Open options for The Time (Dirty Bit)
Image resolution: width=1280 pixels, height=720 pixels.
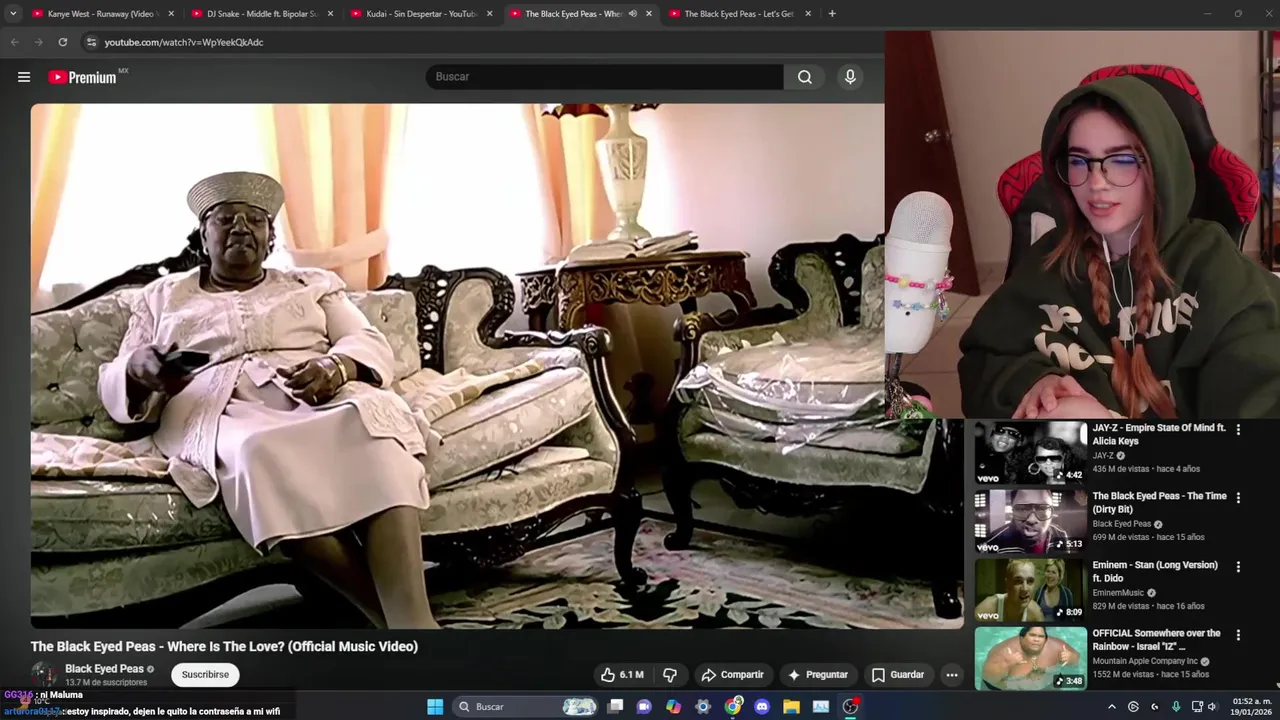[1238, 497]
